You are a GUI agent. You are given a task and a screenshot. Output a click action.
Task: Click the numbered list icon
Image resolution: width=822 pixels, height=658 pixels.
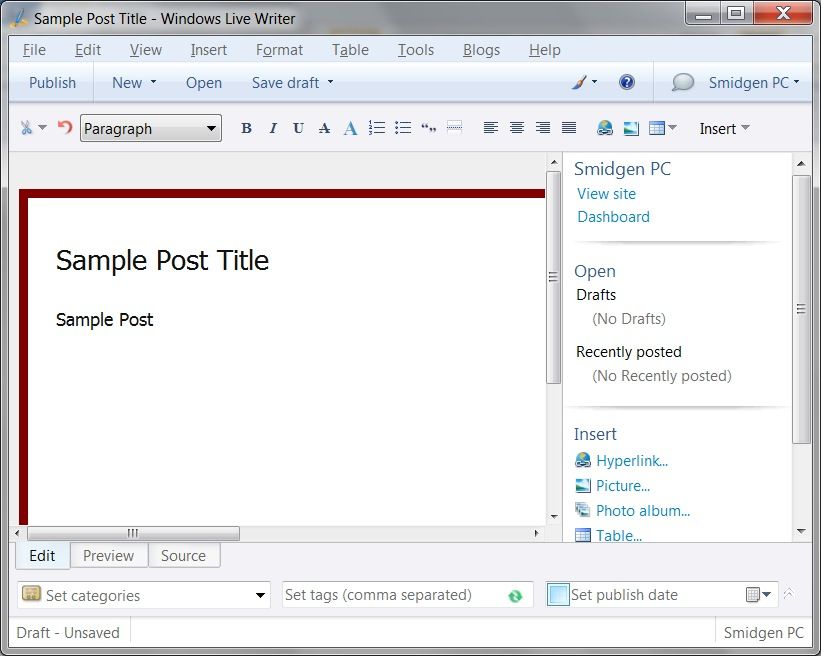click(377, 128)
